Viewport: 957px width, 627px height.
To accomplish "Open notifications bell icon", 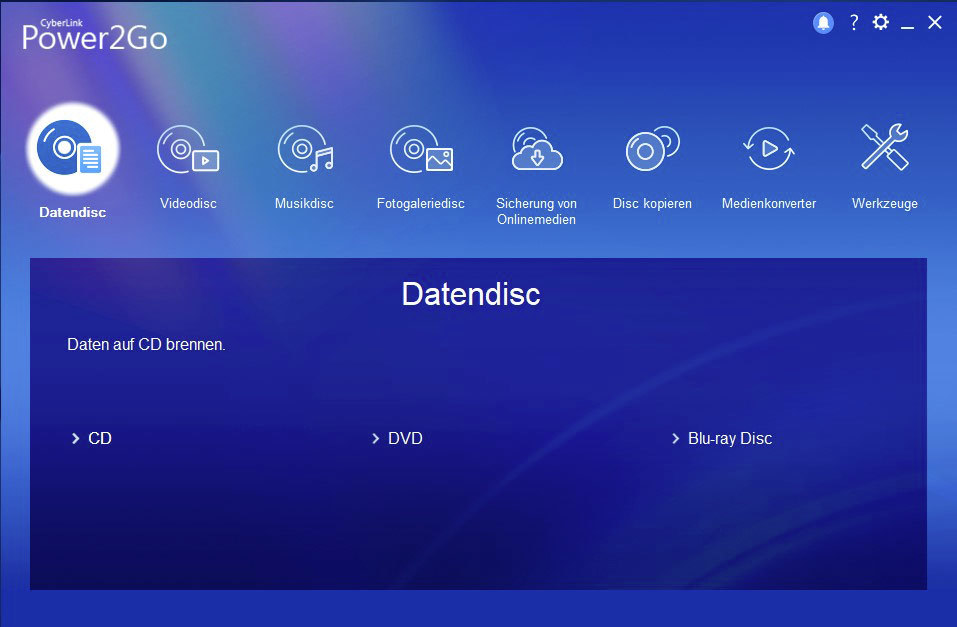I will 823,23.
